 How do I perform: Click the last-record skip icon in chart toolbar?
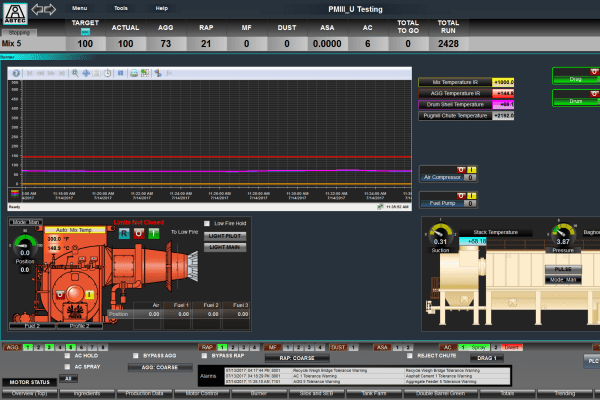(62, 73)
